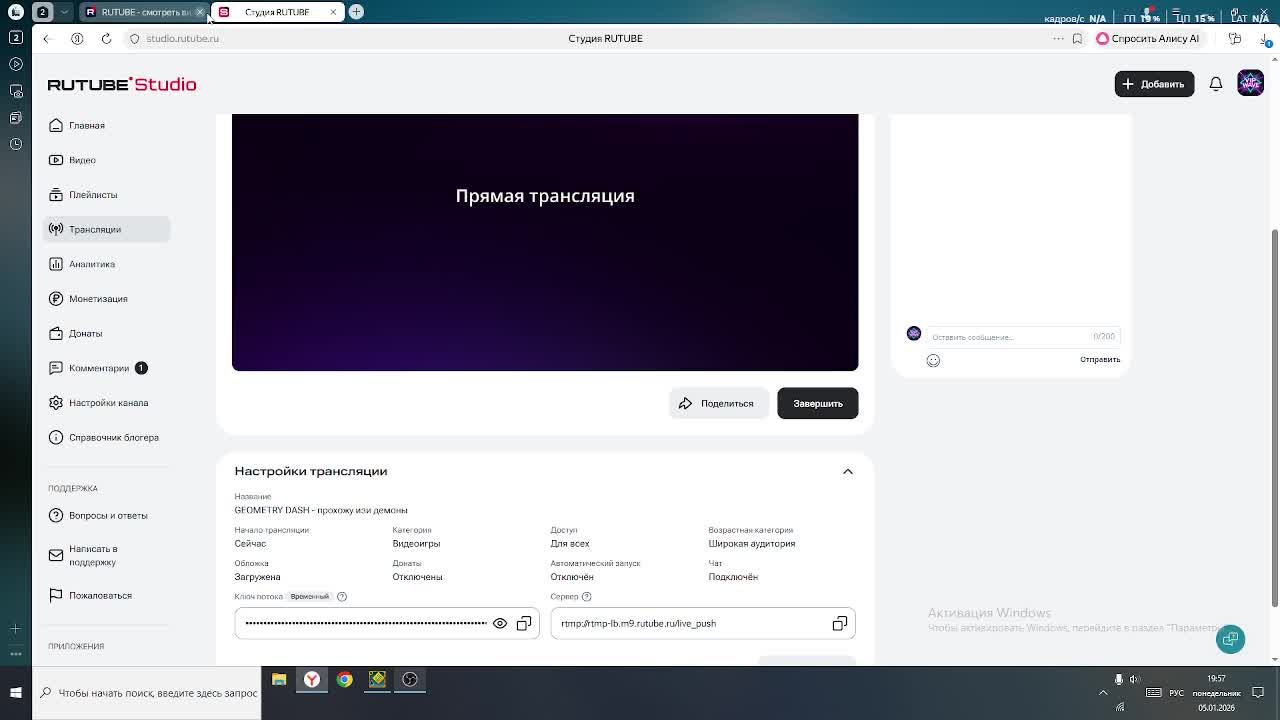Click the Пожаловаться flag icon

[56, 596]
